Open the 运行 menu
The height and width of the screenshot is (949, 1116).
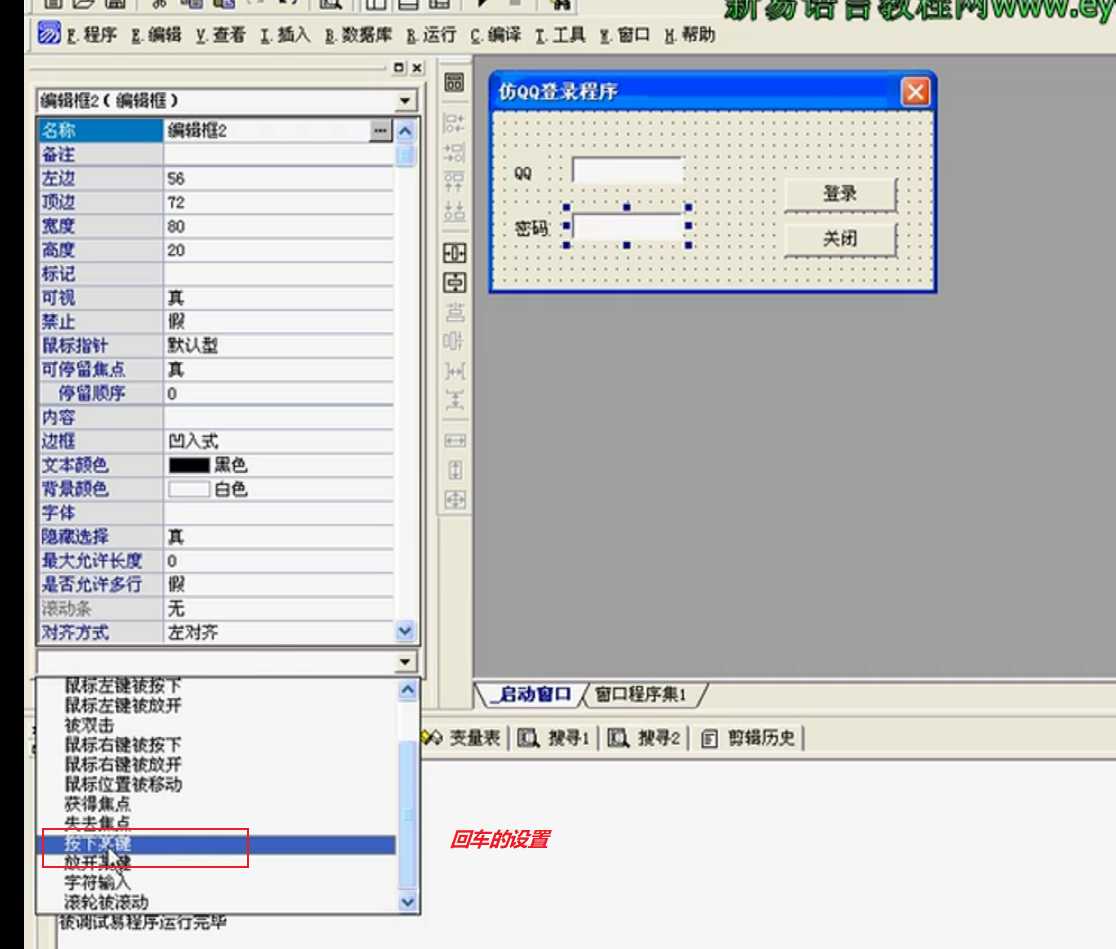point(431,34)
